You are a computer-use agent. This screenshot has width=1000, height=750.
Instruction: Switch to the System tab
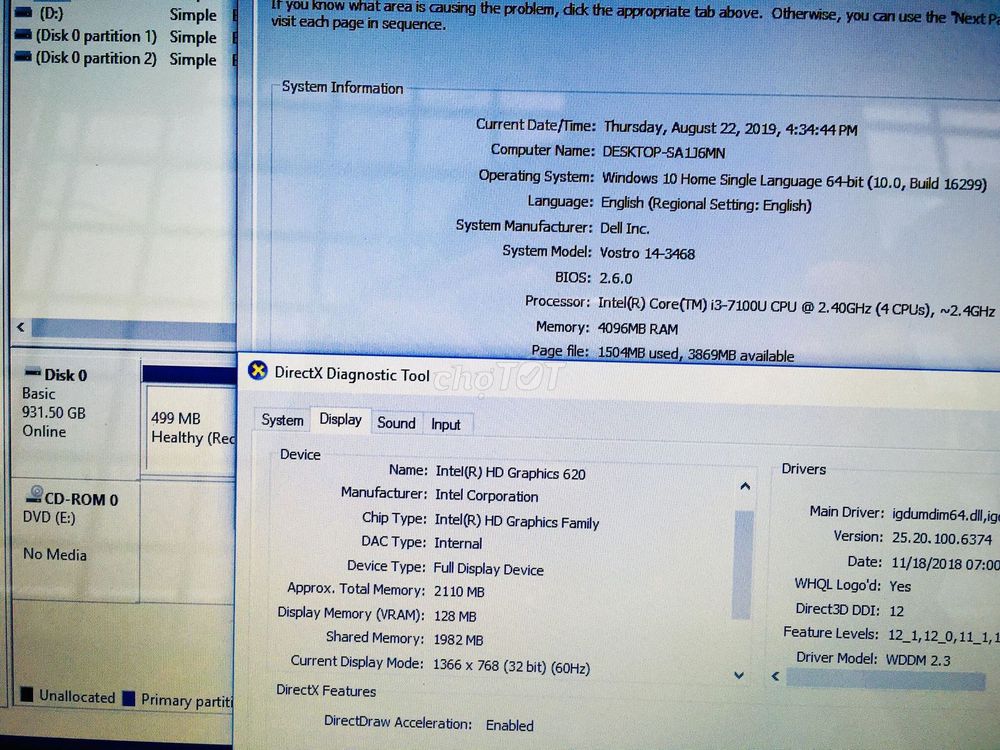[x=282, y=420]
